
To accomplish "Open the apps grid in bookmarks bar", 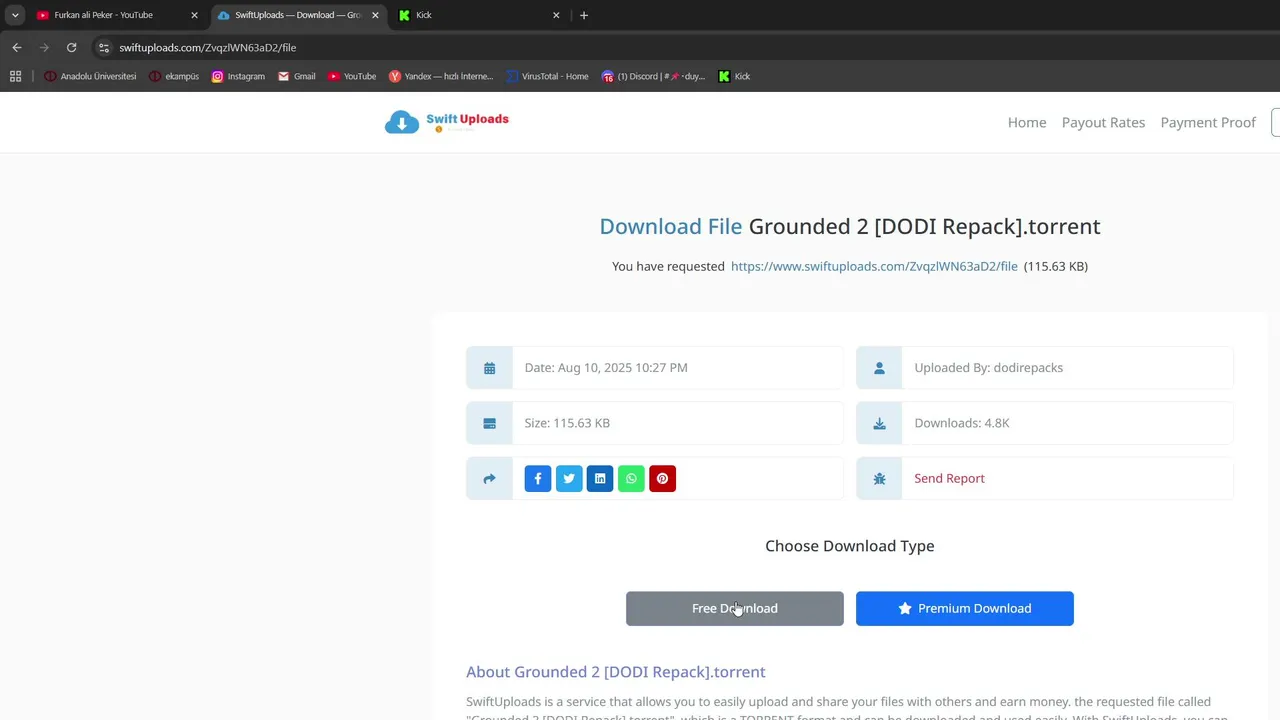I will coord(15,76).
